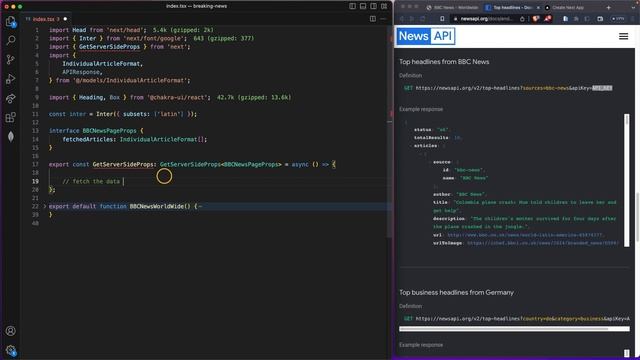The width and height of the screenshot is (640, 360).
Task: Bookmark the current page
Action: click(x=442, y=19)
